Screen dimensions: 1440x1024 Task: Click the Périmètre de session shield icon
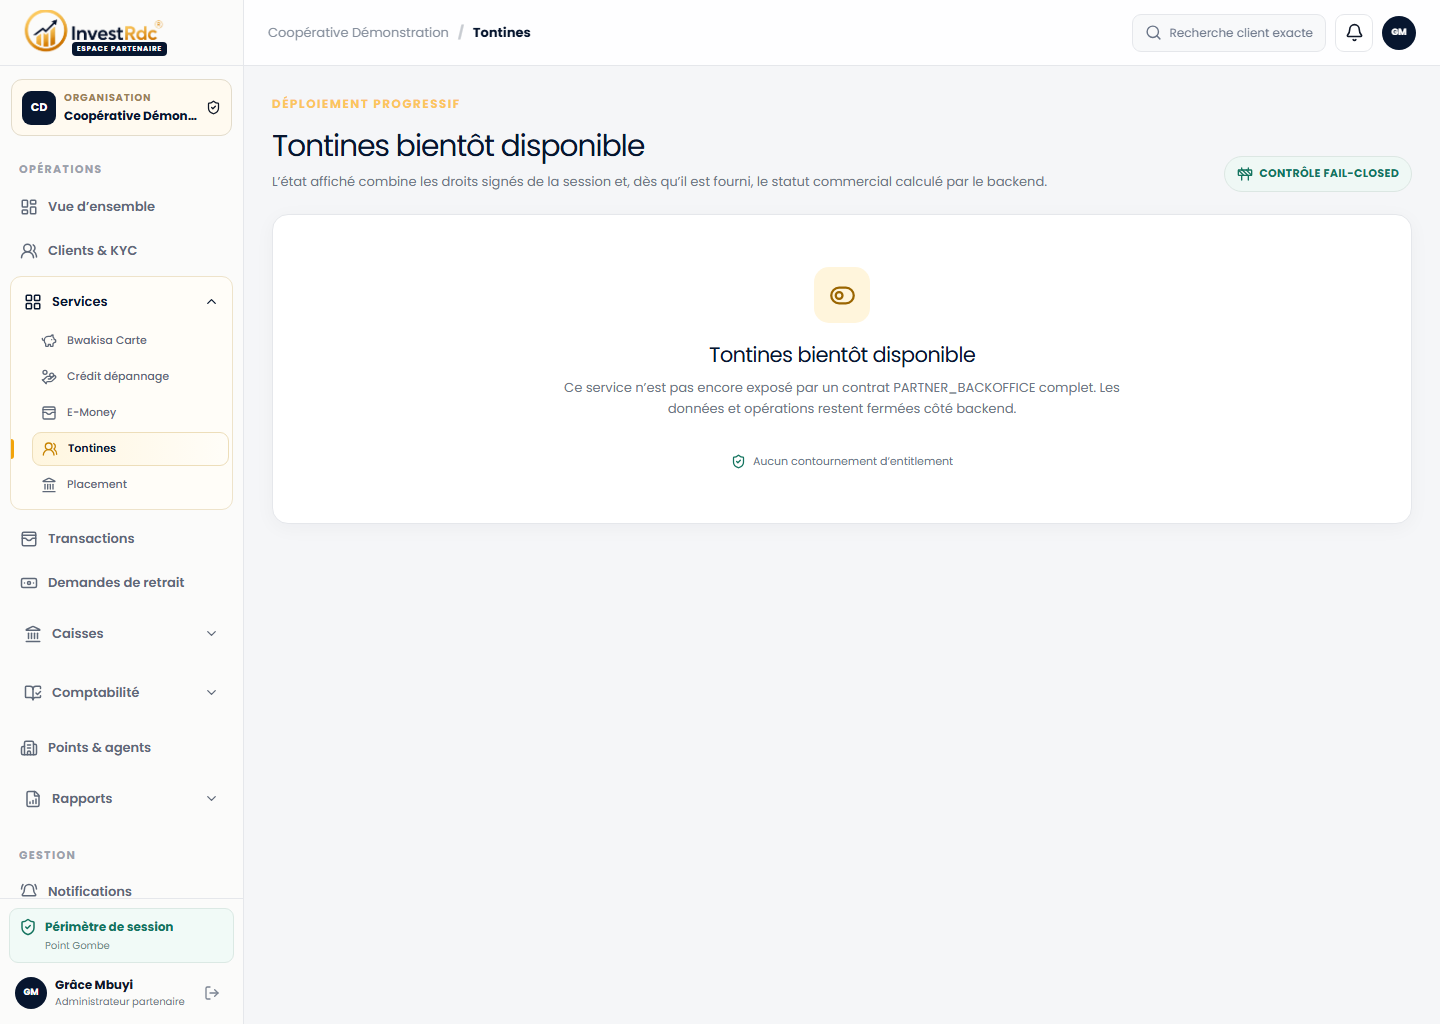(x=28, y=927)
